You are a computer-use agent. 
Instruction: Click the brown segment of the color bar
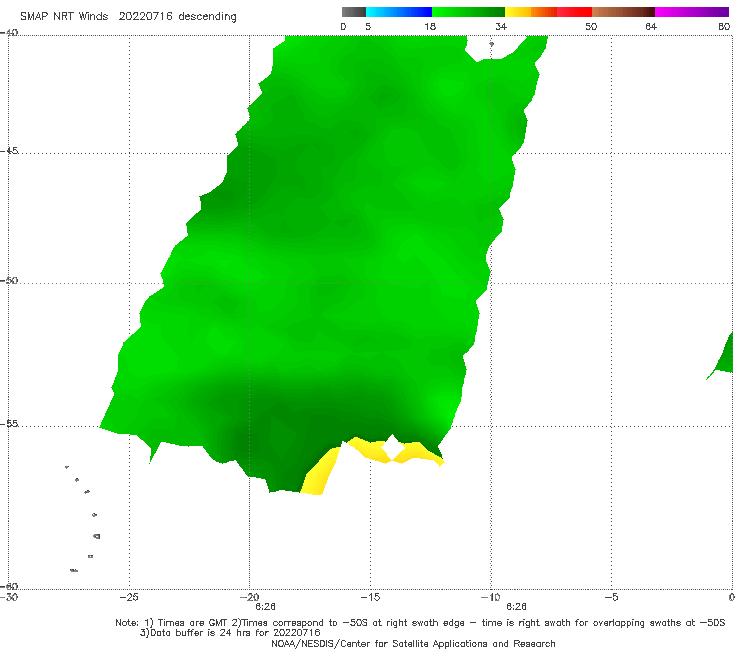[623, 12]
